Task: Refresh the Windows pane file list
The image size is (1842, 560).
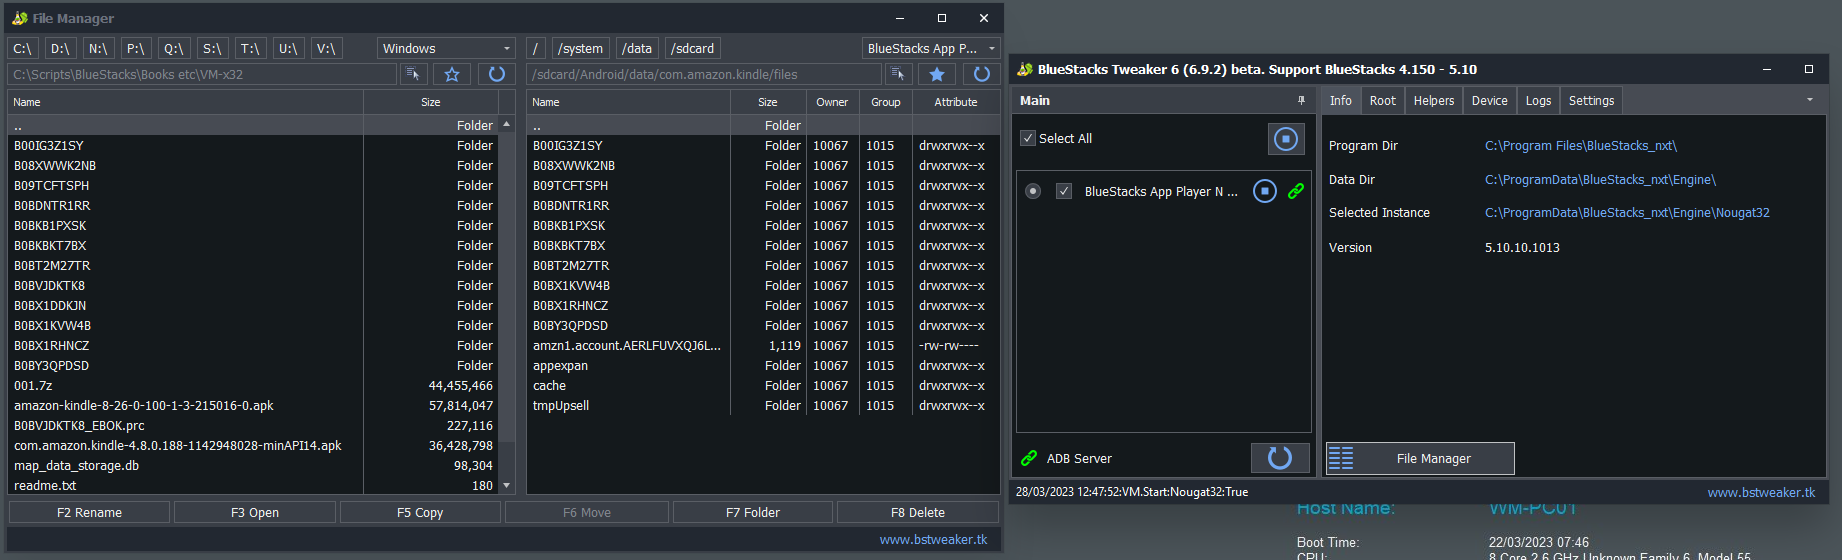Action: (496, 74)
